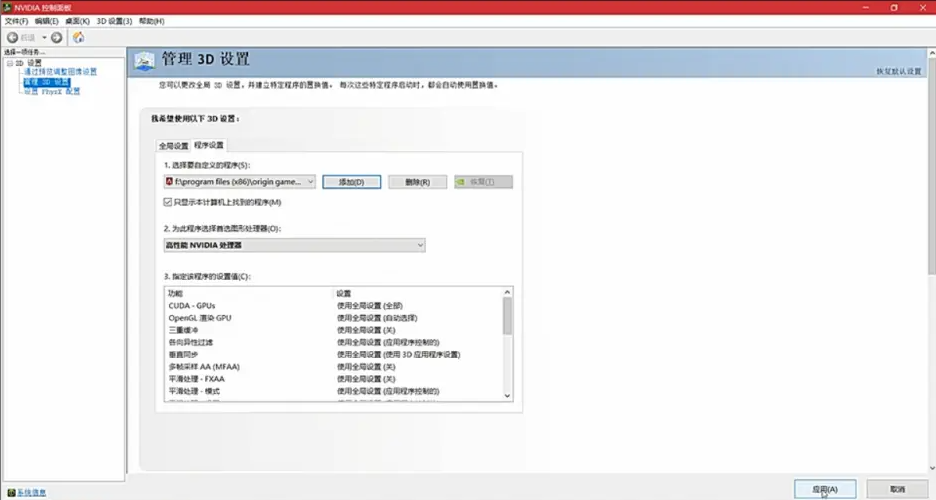Screen dimensions: 936x500
Task: Click the main page scroll-down arrow
Action: (931, 468)
